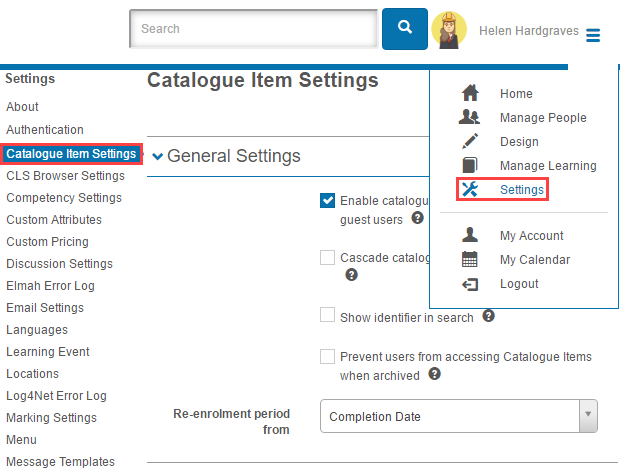
Task: Open the hamburger menu icon
Action: pyautogui.click(x=593, y=35)
